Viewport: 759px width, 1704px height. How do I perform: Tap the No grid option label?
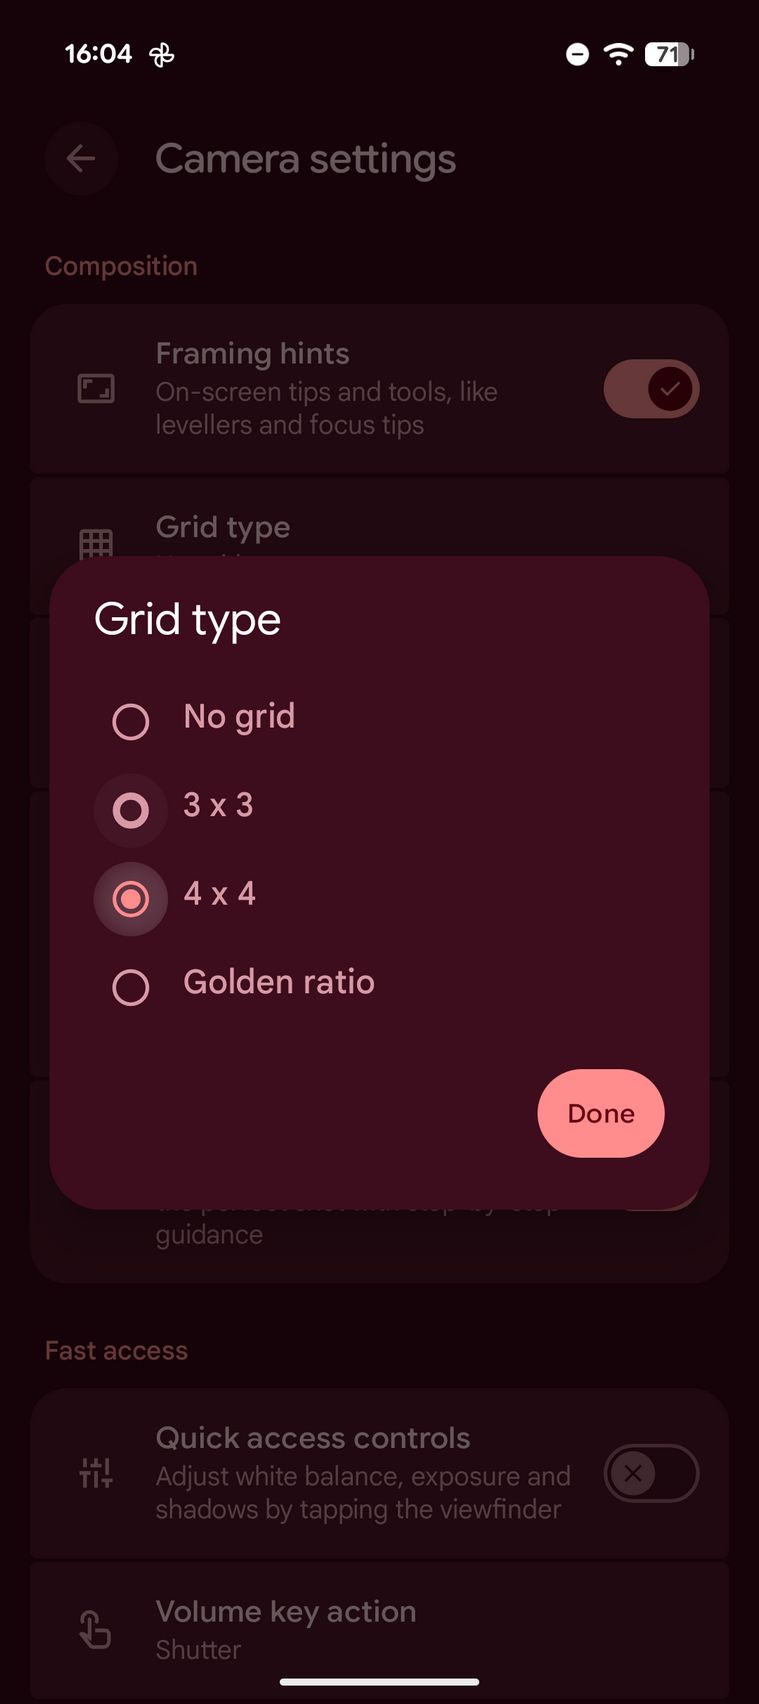point(239,716)
